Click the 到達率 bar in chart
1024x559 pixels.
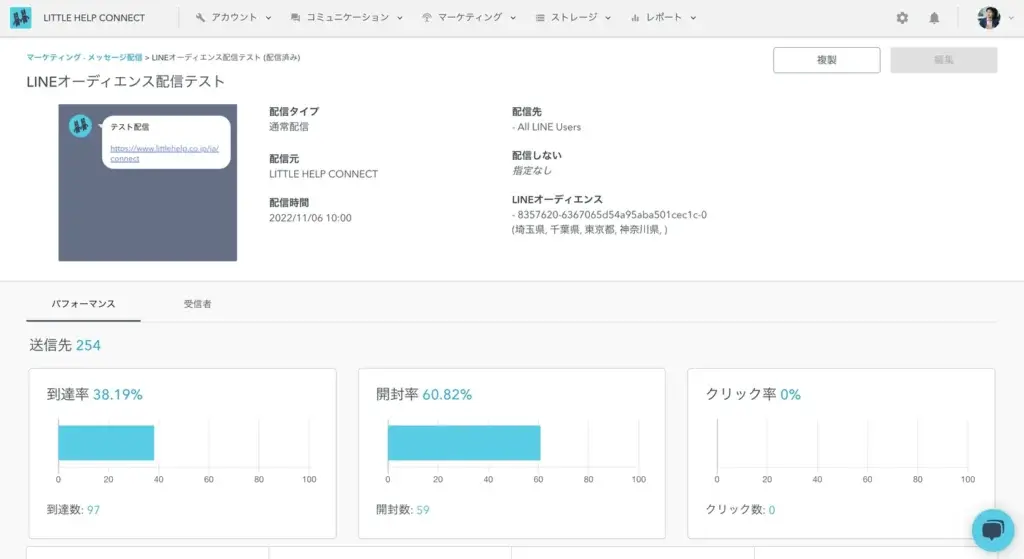[106, 443]
